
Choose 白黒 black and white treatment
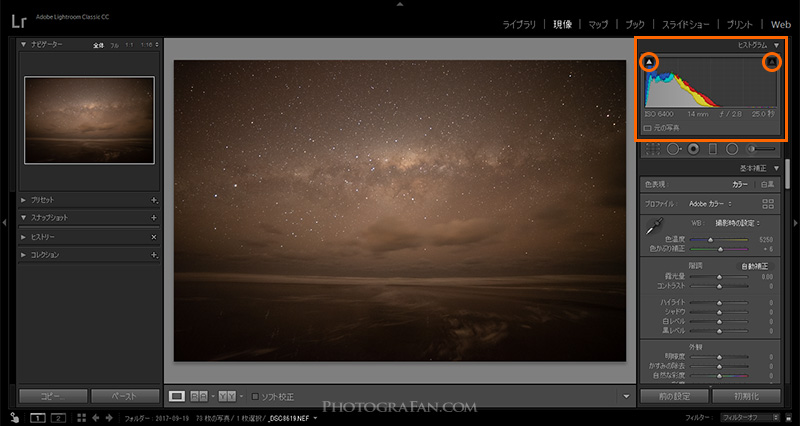point(767,185)
